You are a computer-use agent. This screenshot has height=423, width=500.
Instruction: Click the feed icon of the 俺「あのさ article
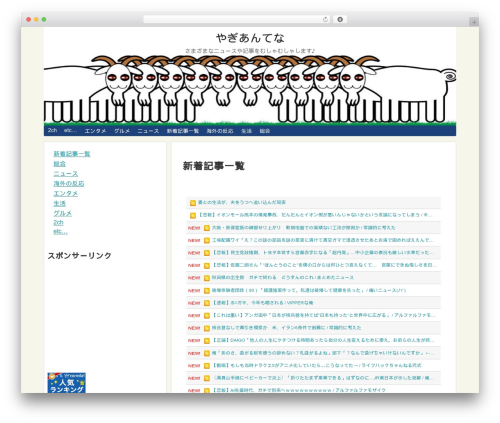207,353
